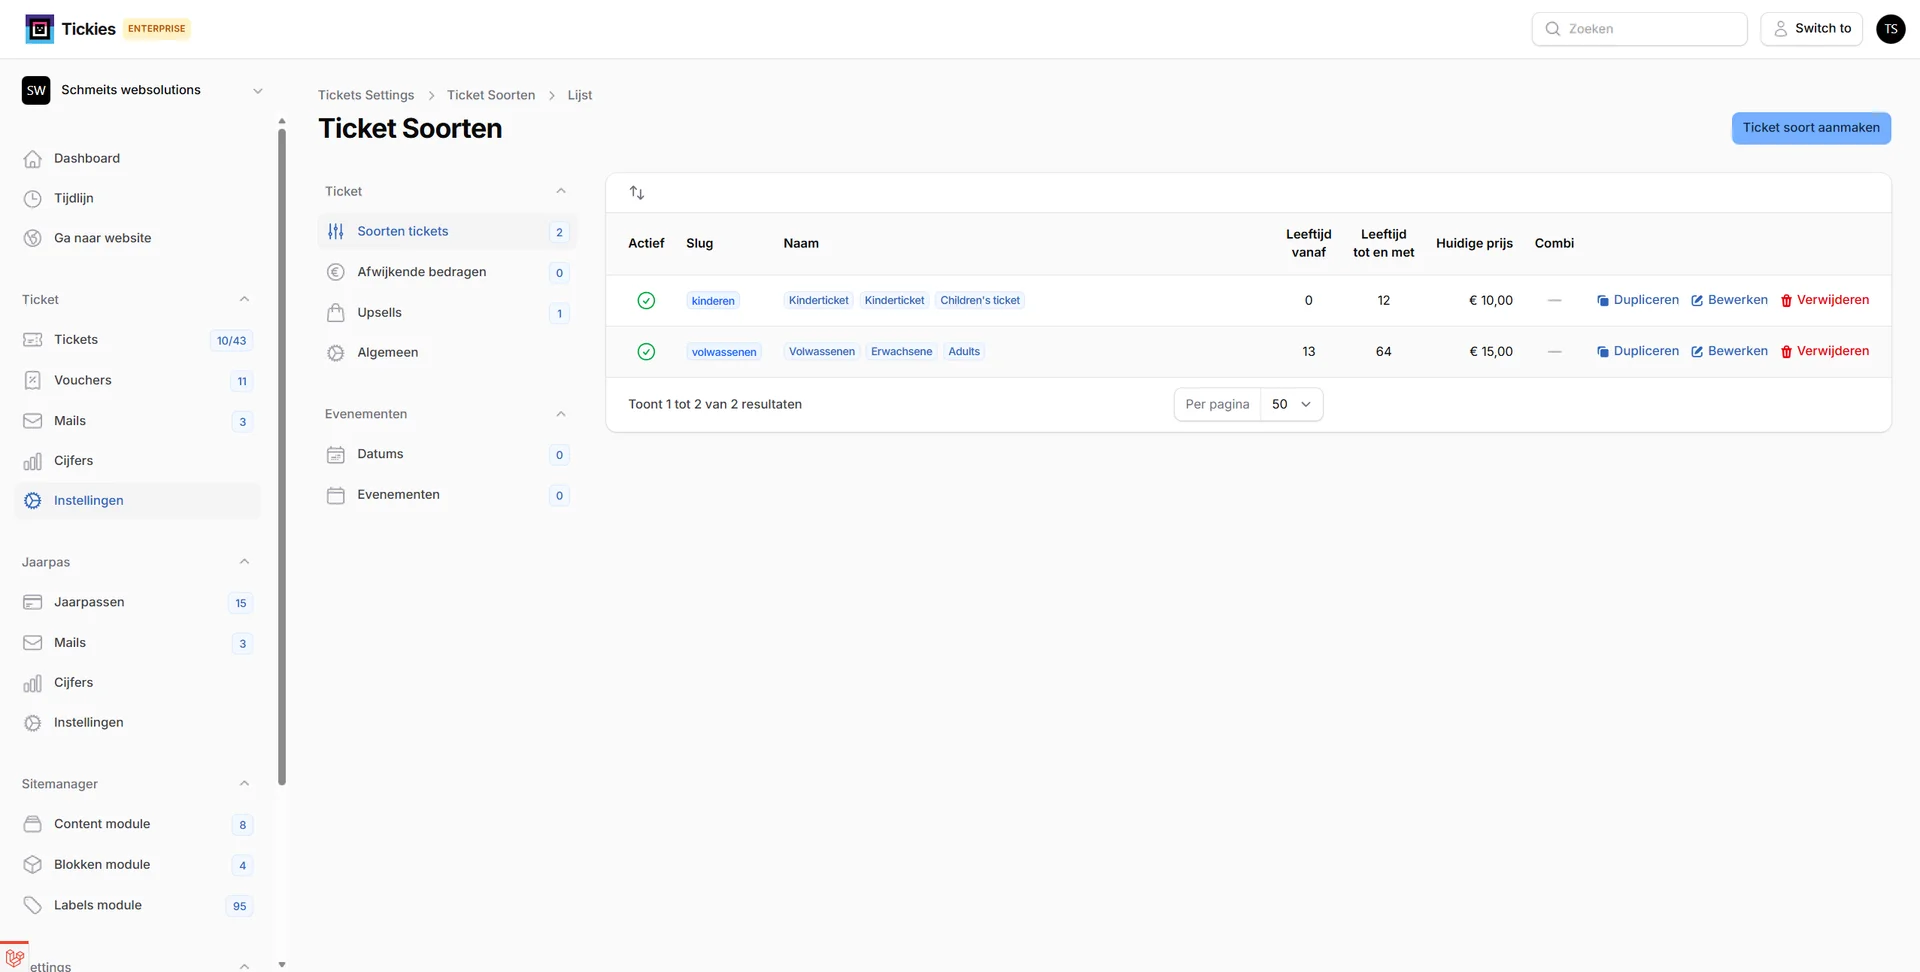This screenshot has width=1920, height=972.
Task: Click the Switch to button
Action: (x=1811, y=29)
